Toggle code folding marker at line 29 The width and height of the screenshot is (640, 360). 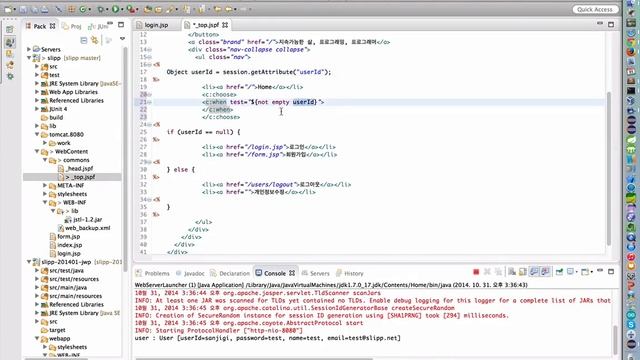coord(149,162)
